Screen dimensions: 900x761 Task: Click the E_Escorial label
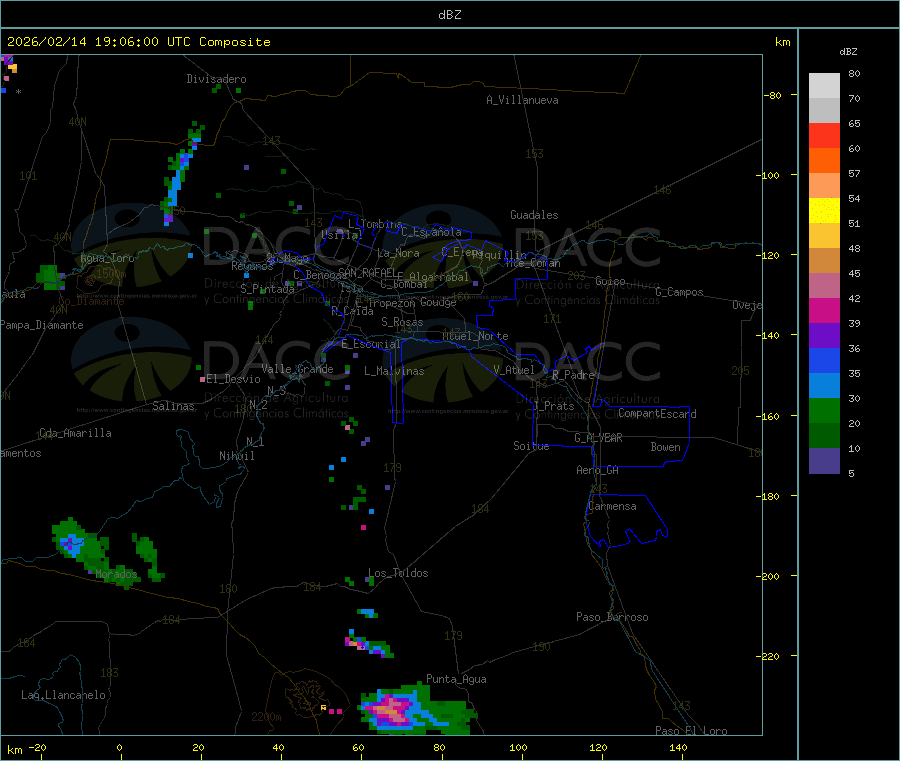tap(370, 344)
